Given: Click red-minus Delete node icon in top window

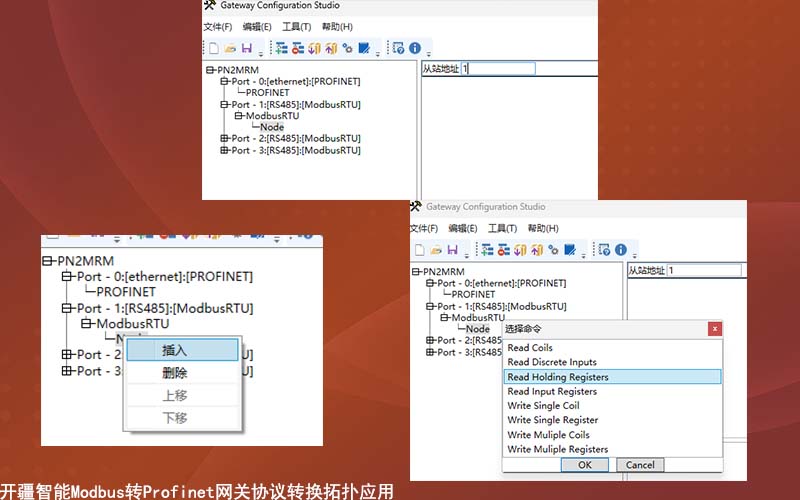Looking at the screenshot, I should click(298, 48).
